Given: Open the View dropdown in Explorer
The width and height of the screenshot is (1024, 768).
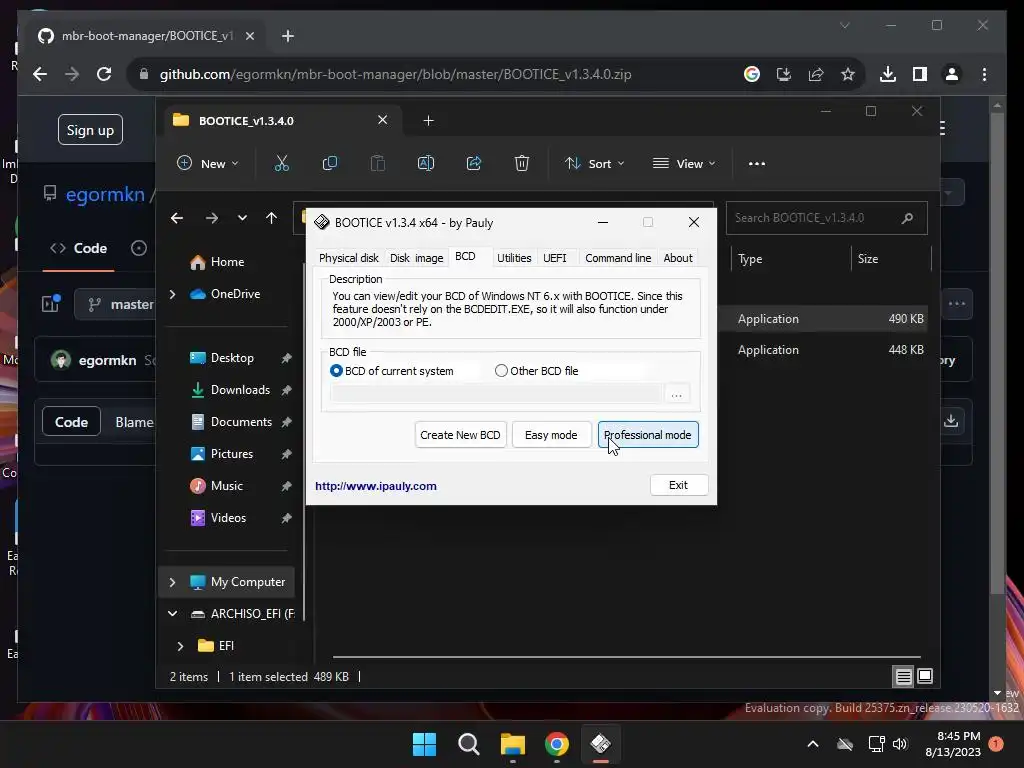Looking at the screenshot, I should [x=684, y=163].
